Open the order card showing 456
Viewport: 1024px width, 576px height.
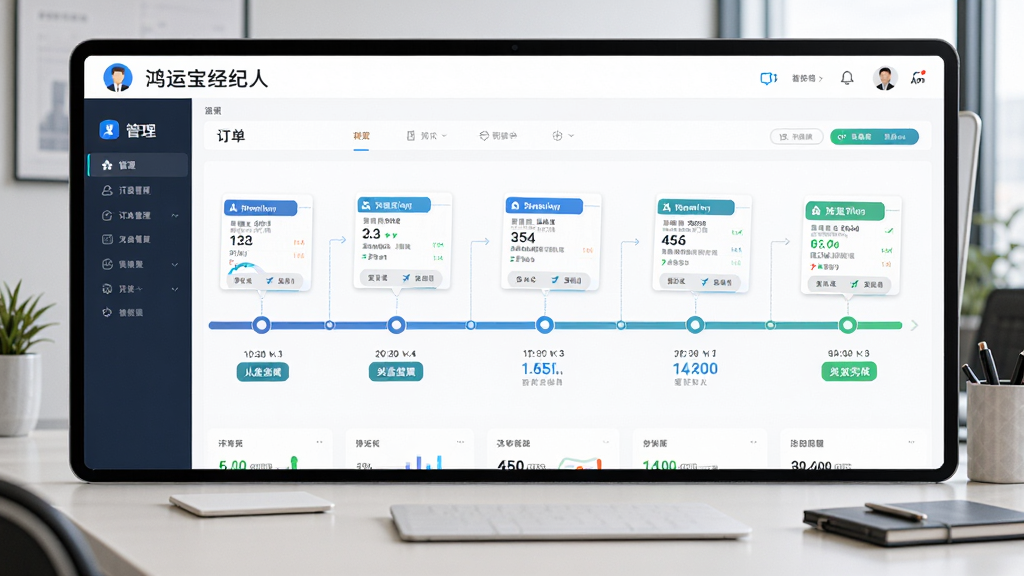pyautogui.click(x=701, y=244)
